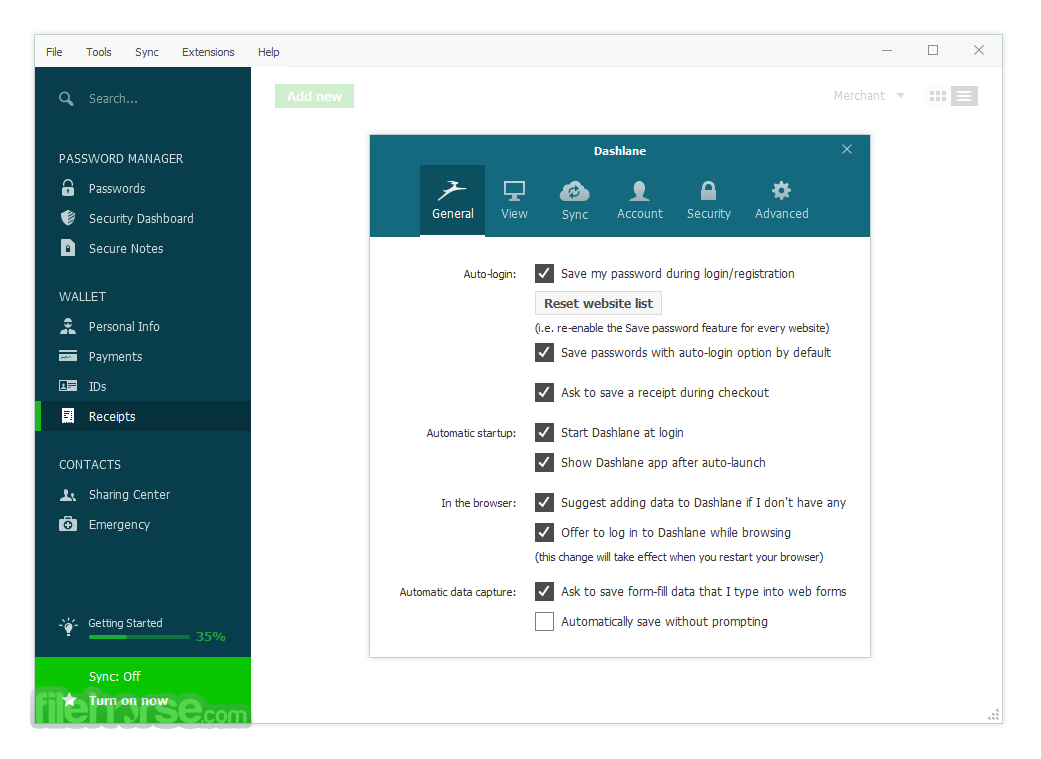
Task: Click the View tab's monitor icon
Action: point(515,191)
